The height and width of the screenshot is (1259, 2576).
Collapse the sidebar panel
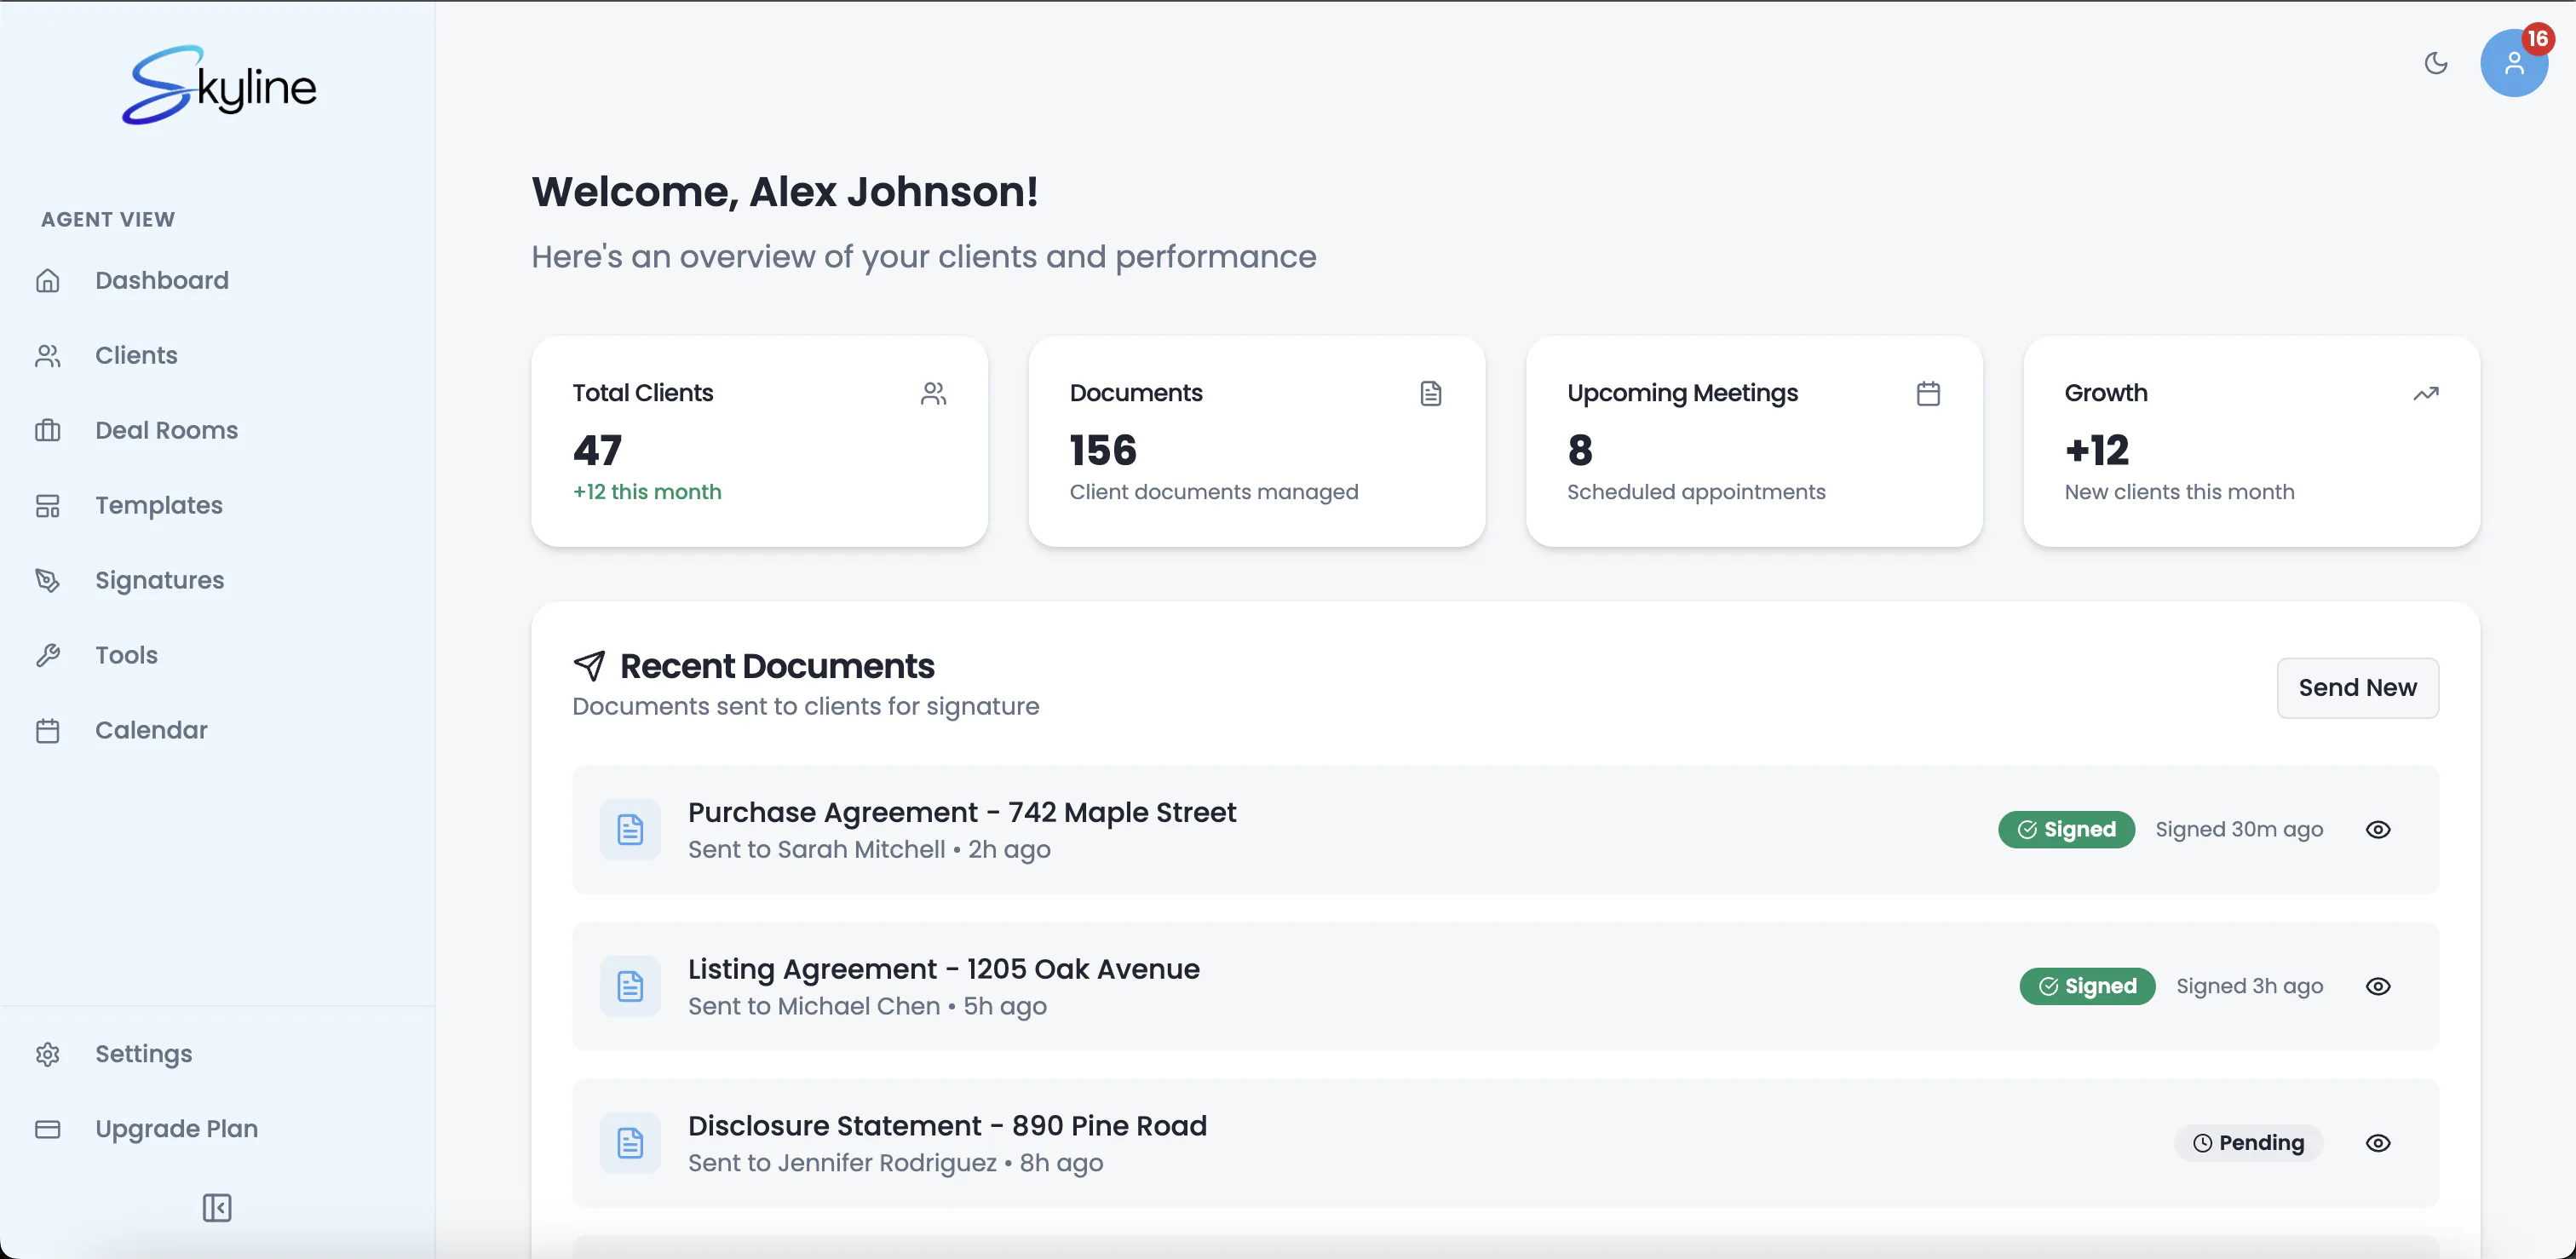pos(217,1208)
